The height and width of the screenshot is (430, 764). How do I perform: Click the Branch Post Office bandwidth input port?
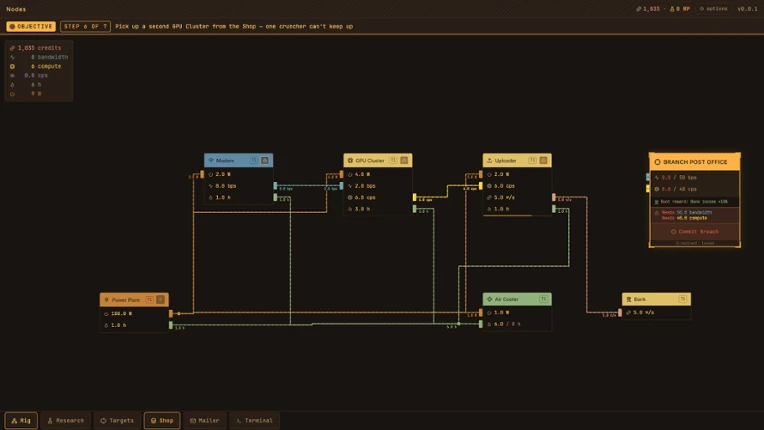(648, 177)
